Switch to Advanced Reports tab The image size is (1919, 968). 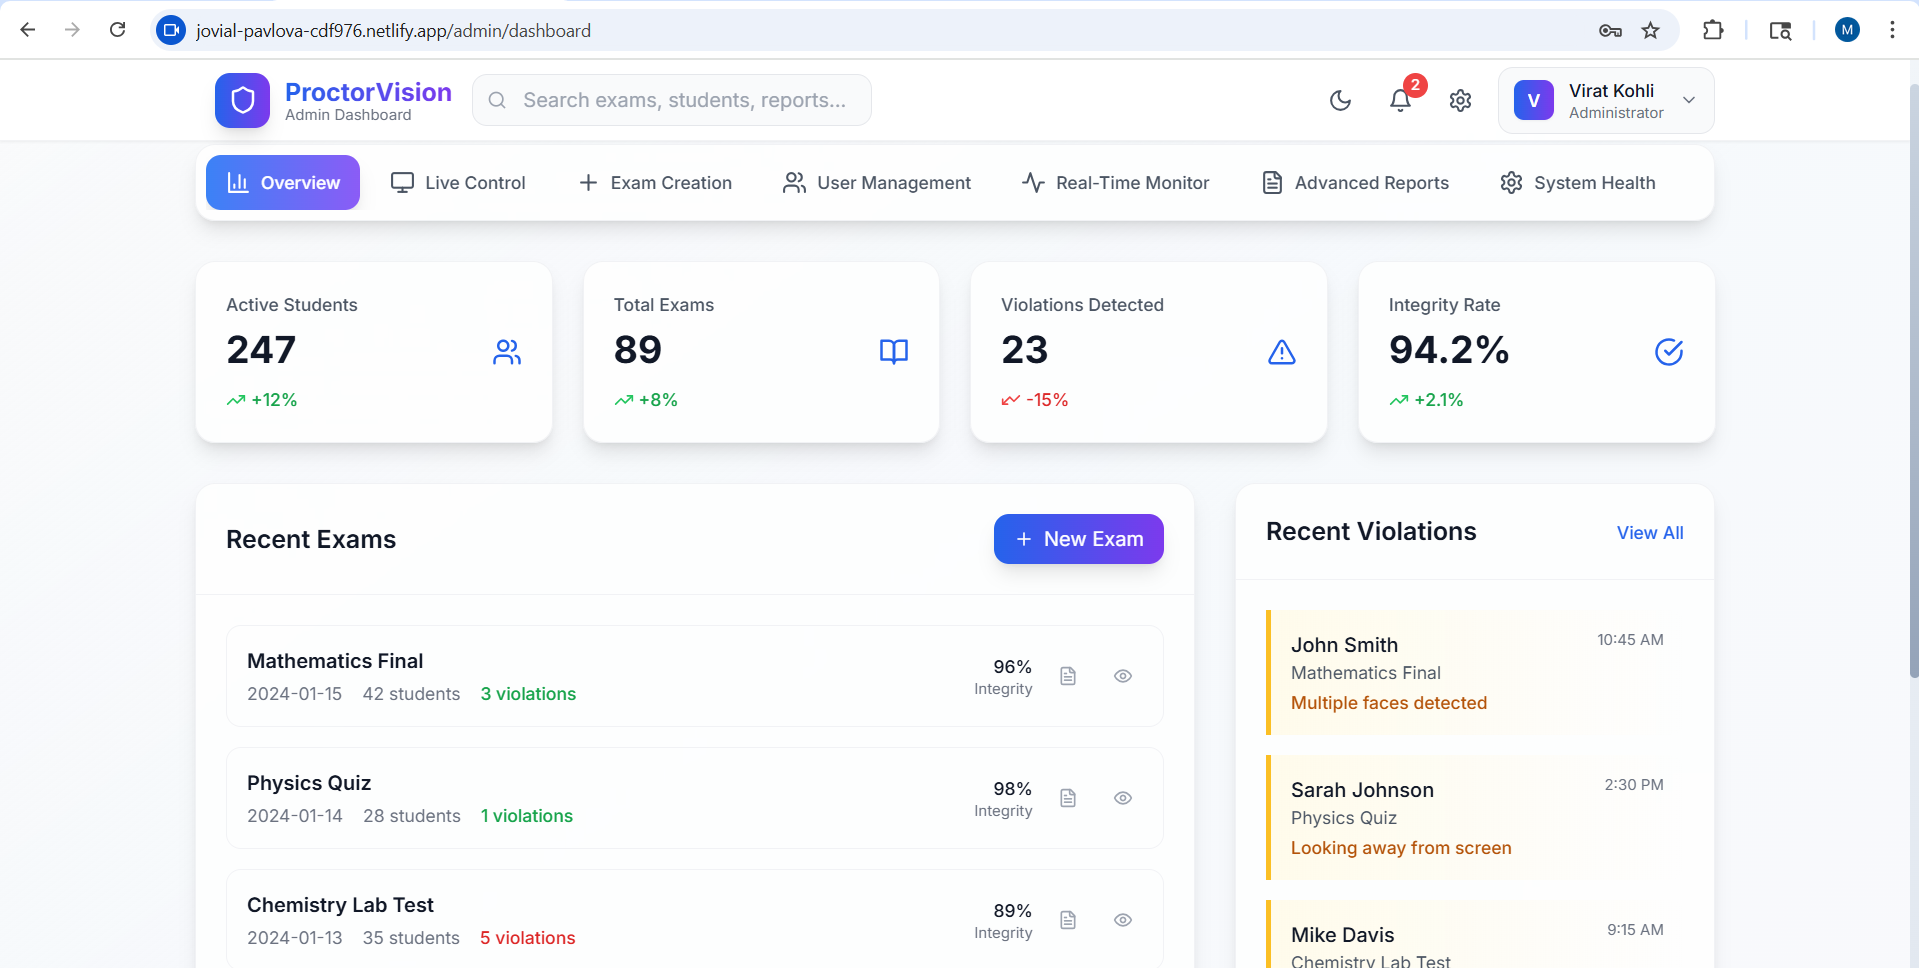coord(1355,183)
